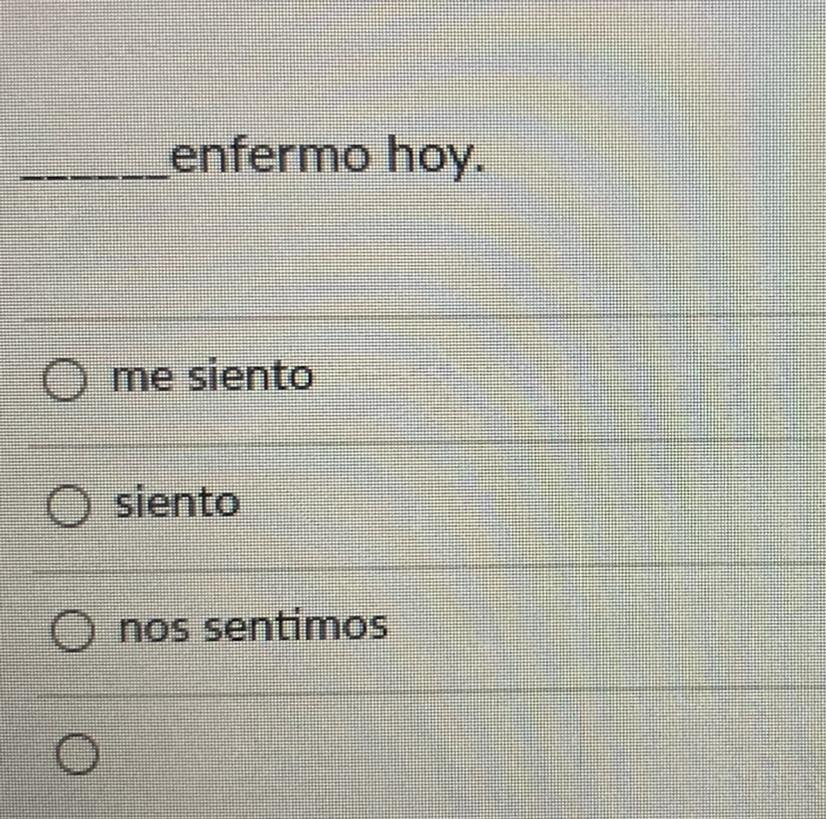Screen dimensions: 826x819
Task: Click the word "nos" in third option
Action: (x=154, y=629)
